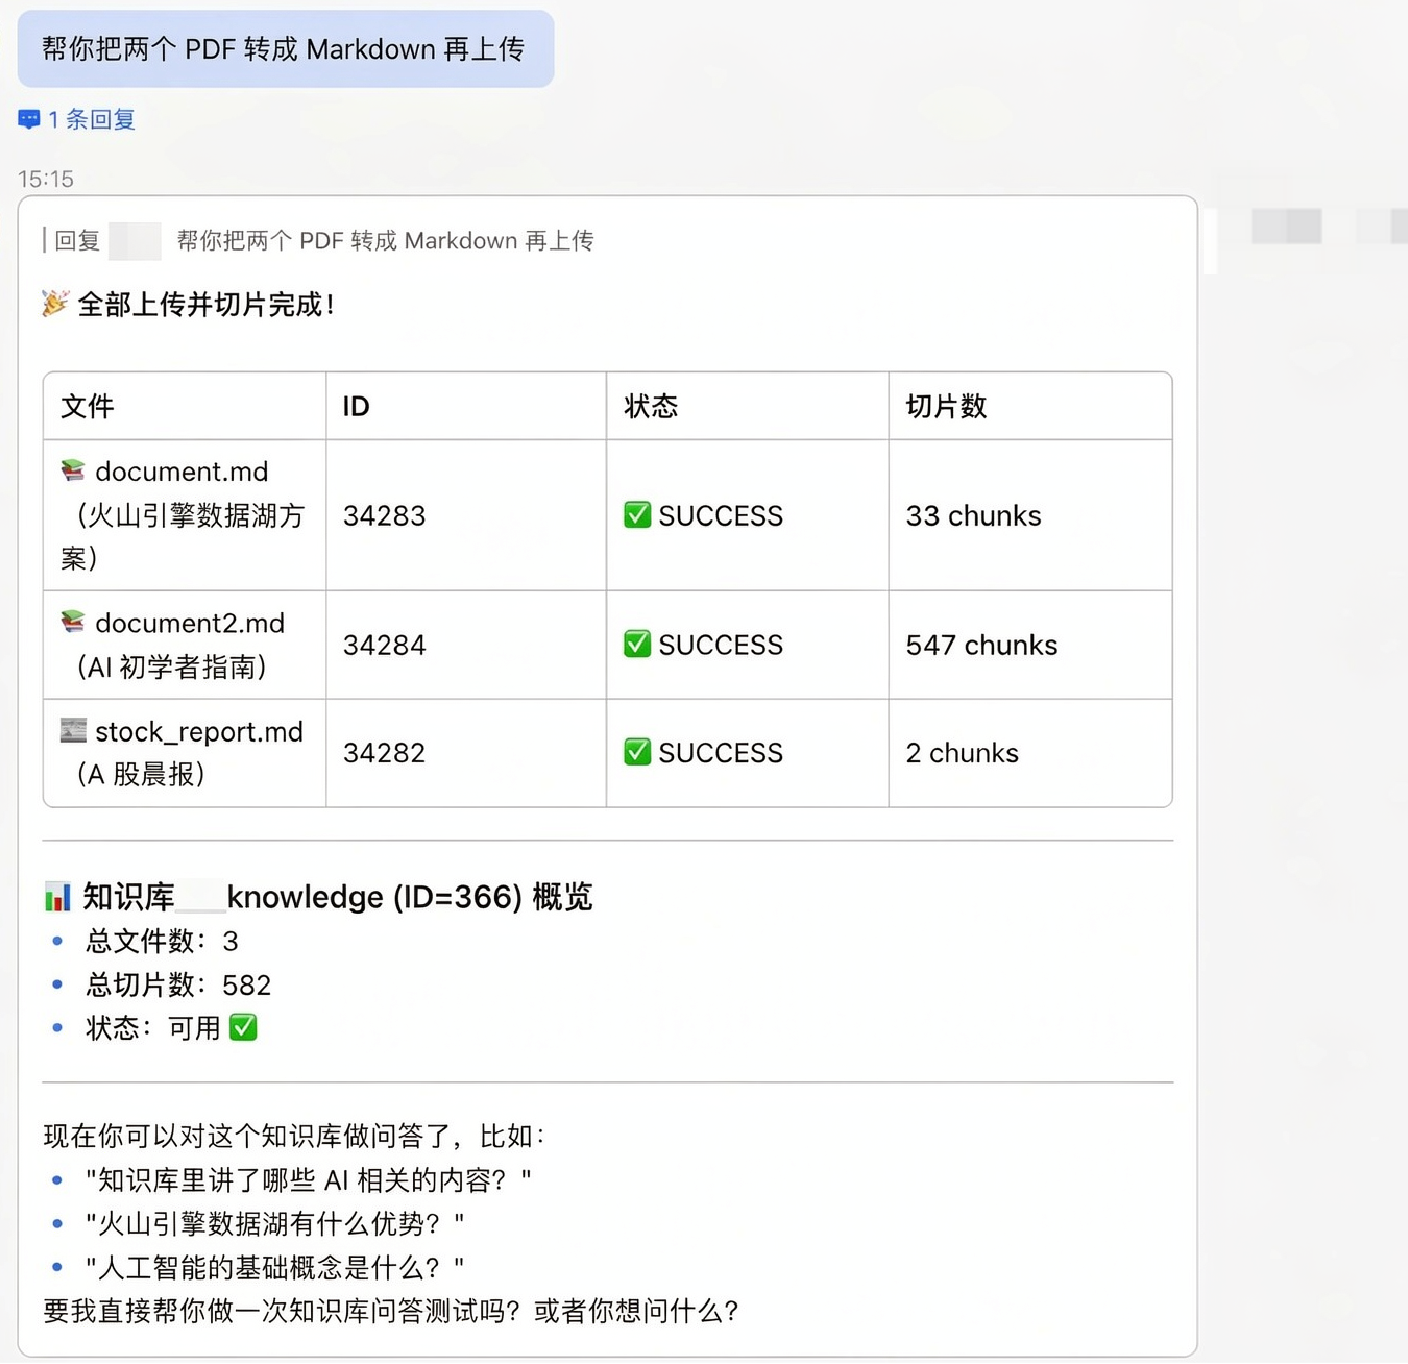Viewport: 1408px width, 1364px height.
Task: Click the (AI 初学者指南) subtitle
Action: point(172,667)
